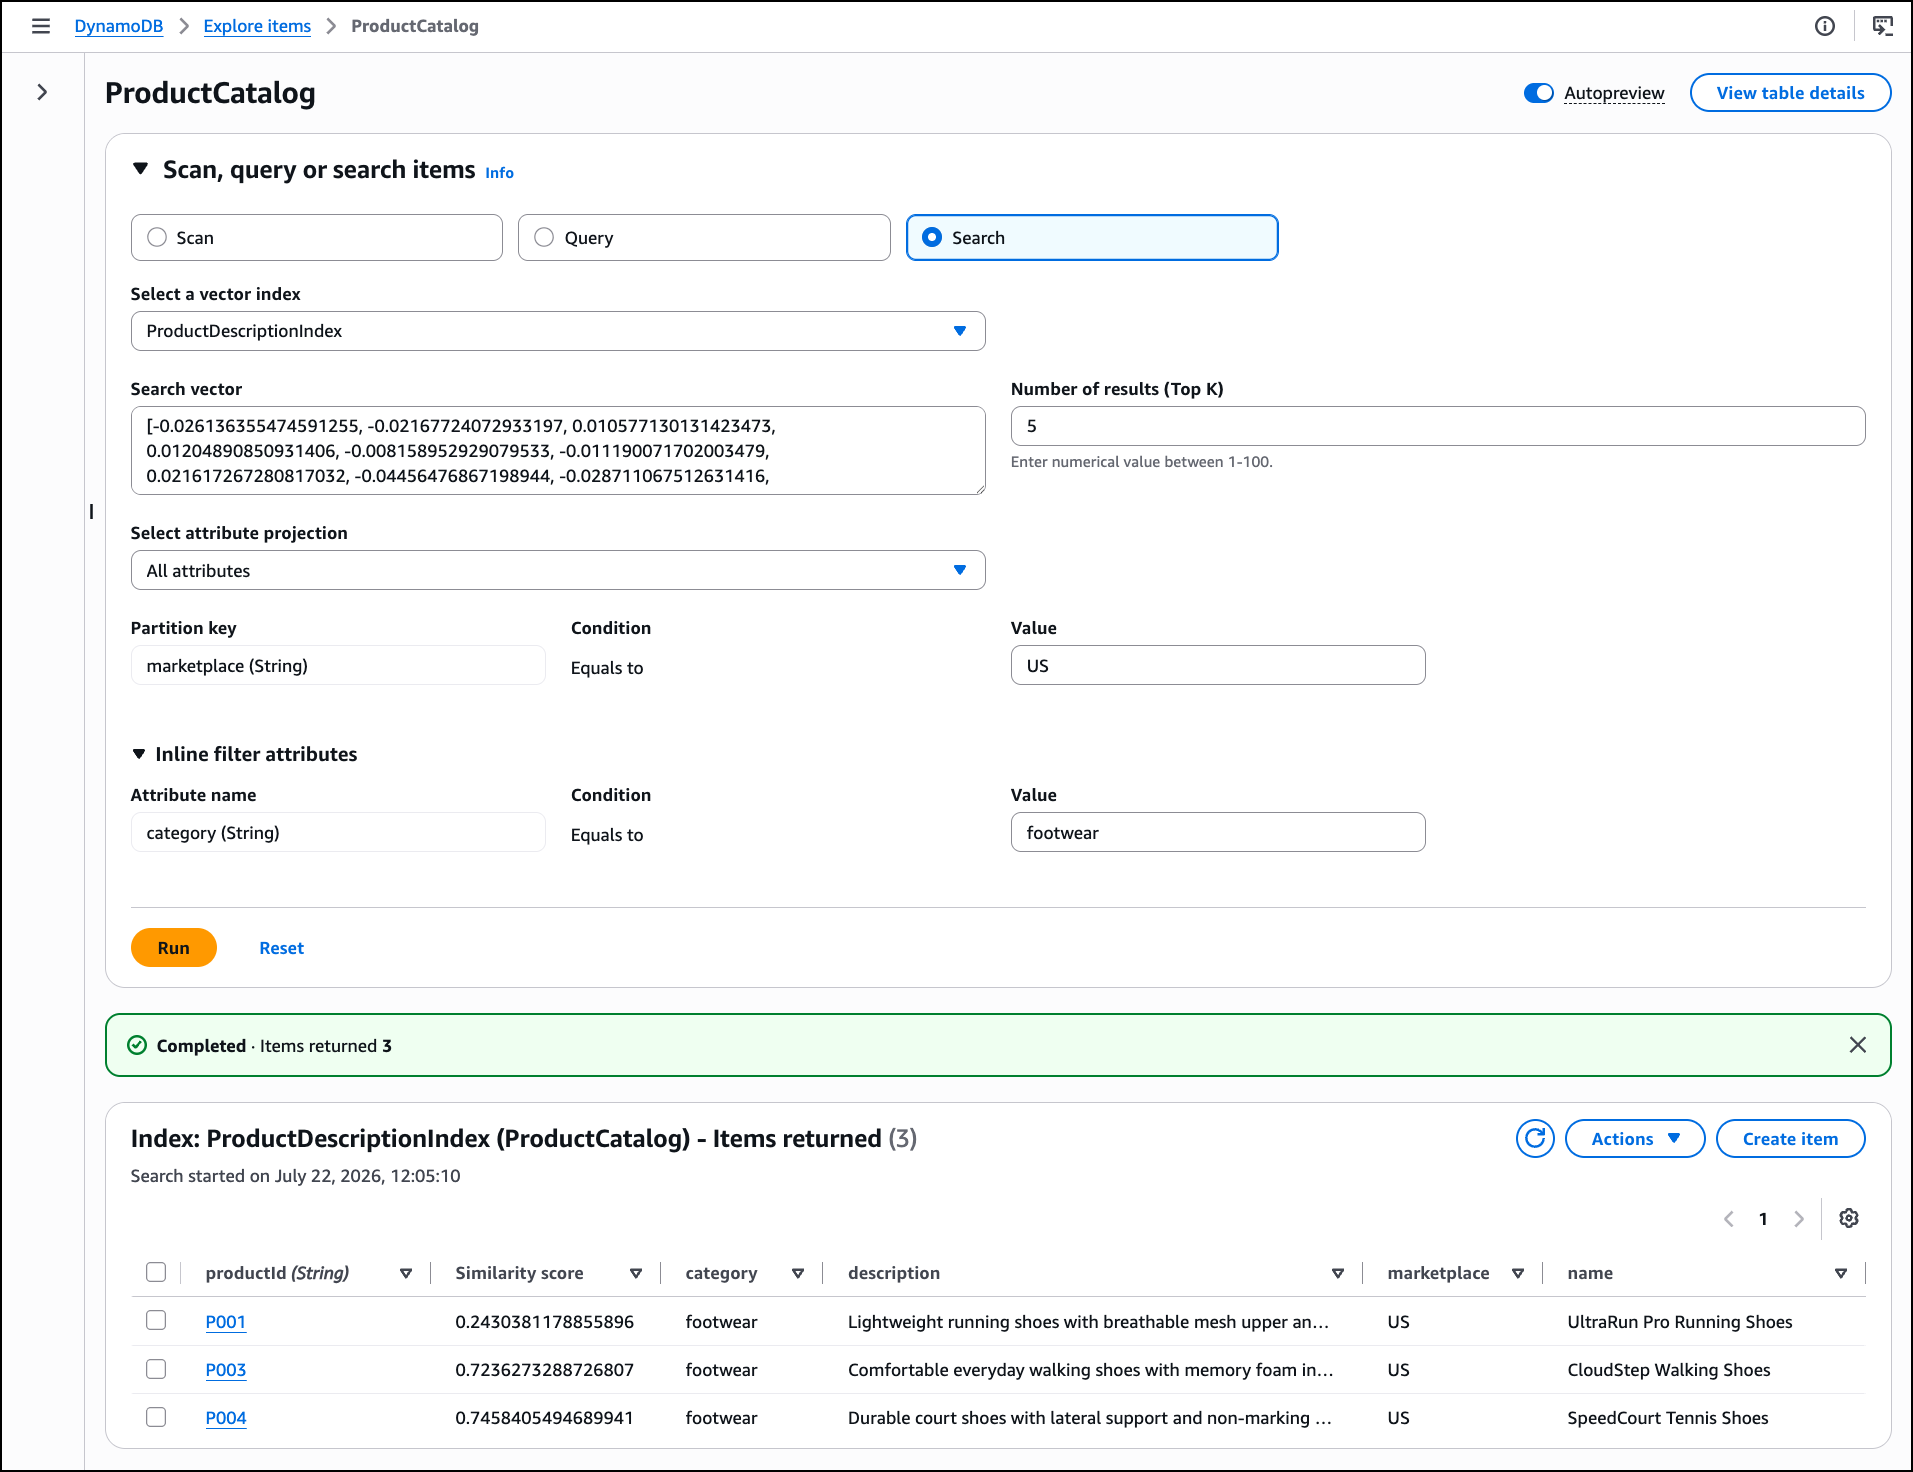Go to DynamoDB breadcrumb
Screen dimensions: 1913x1472
[118, 26]
